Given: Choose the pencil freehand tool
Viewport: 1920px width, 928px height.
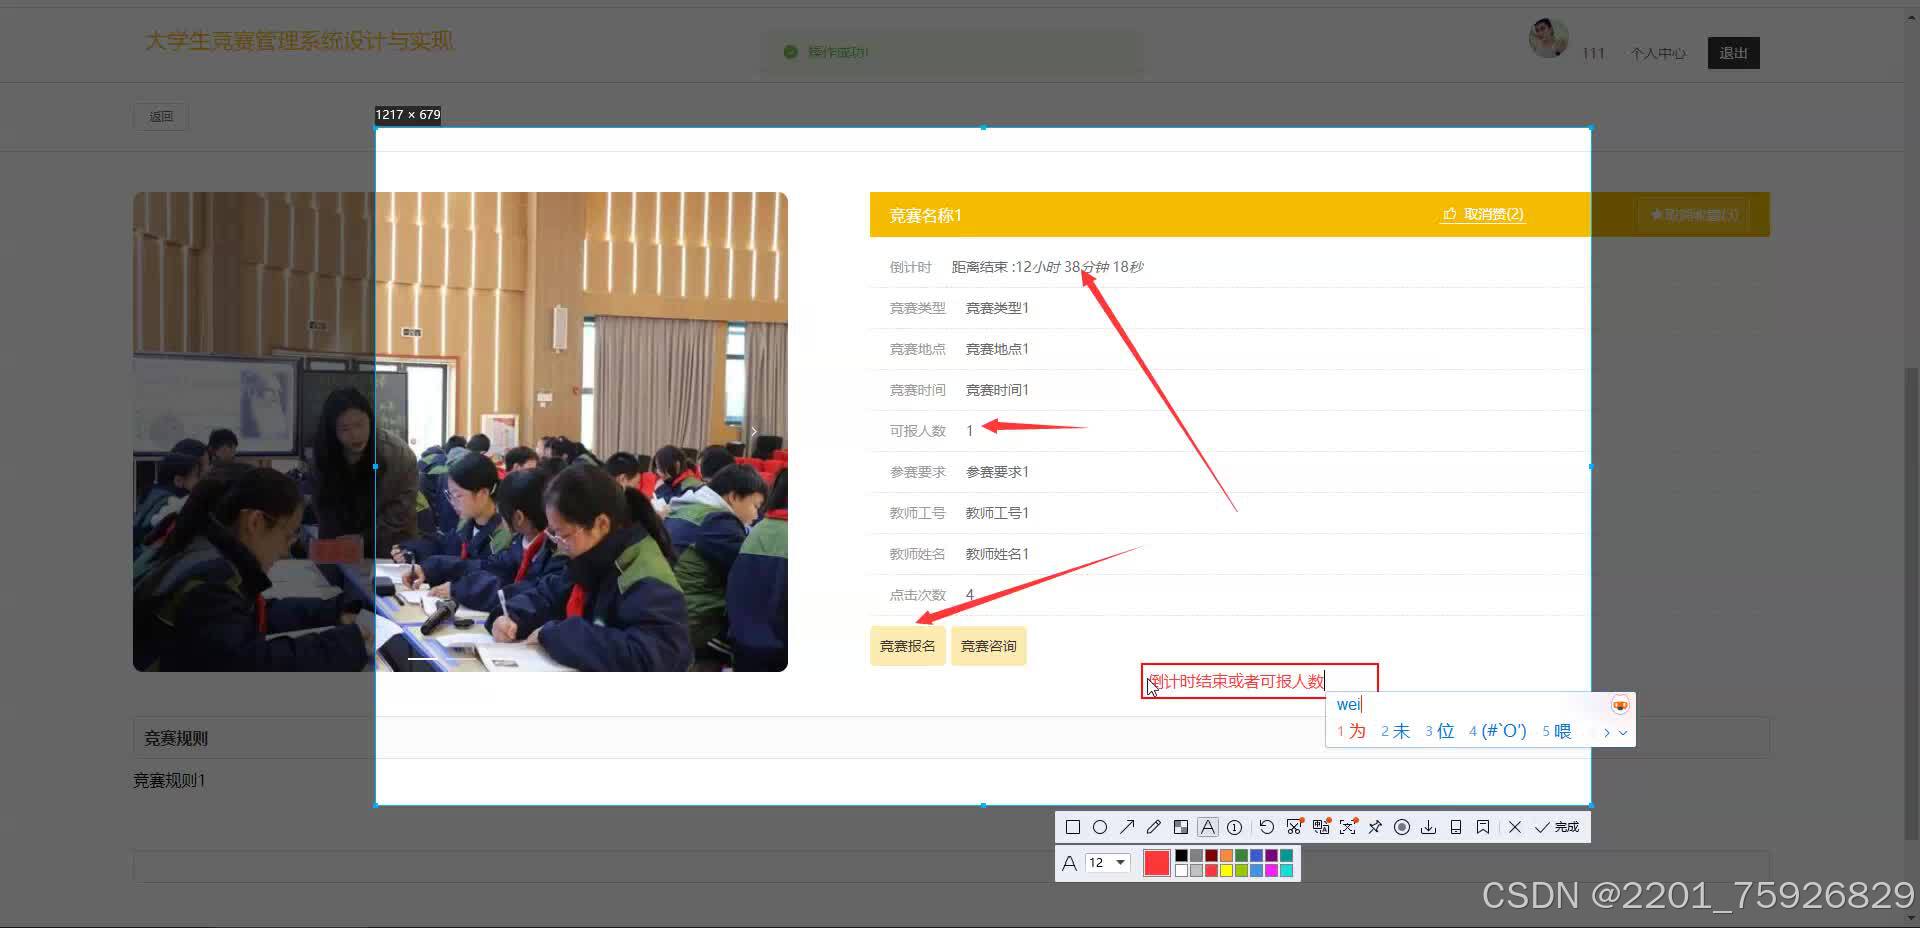Looking at the screenshot, I should 1154,827.
